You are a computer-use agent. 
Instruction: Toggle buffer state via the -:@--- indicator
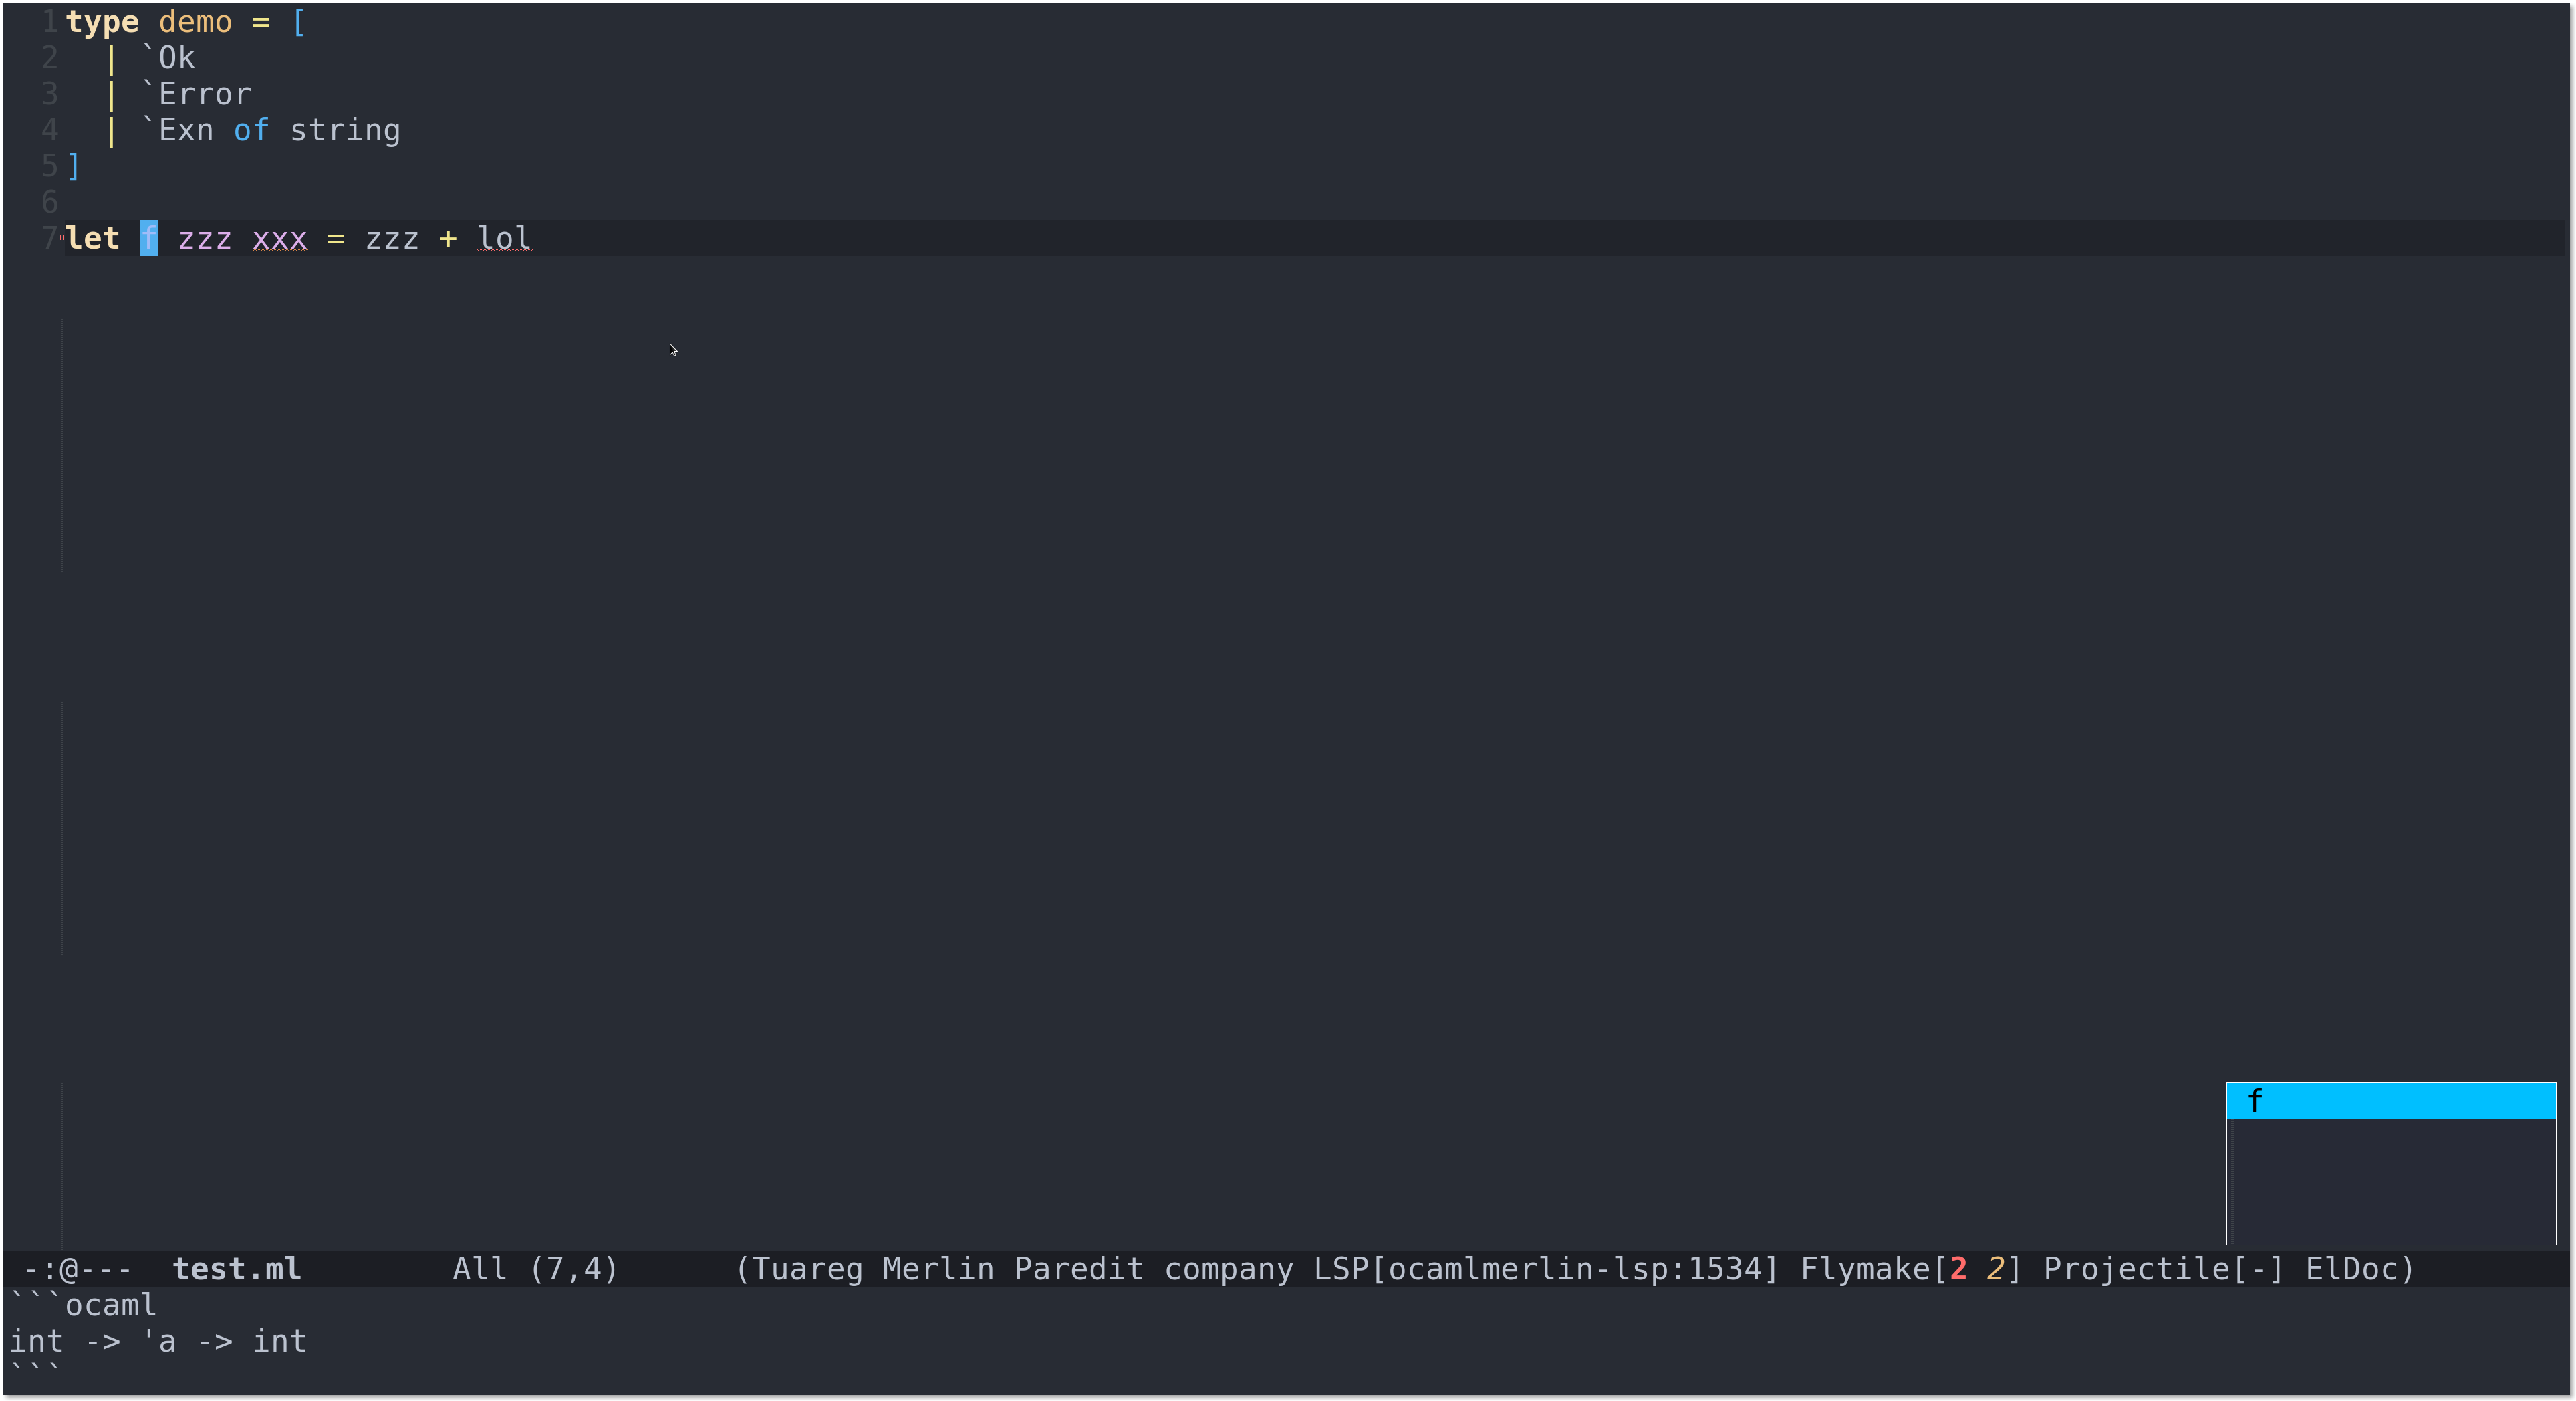(78, 1270)
